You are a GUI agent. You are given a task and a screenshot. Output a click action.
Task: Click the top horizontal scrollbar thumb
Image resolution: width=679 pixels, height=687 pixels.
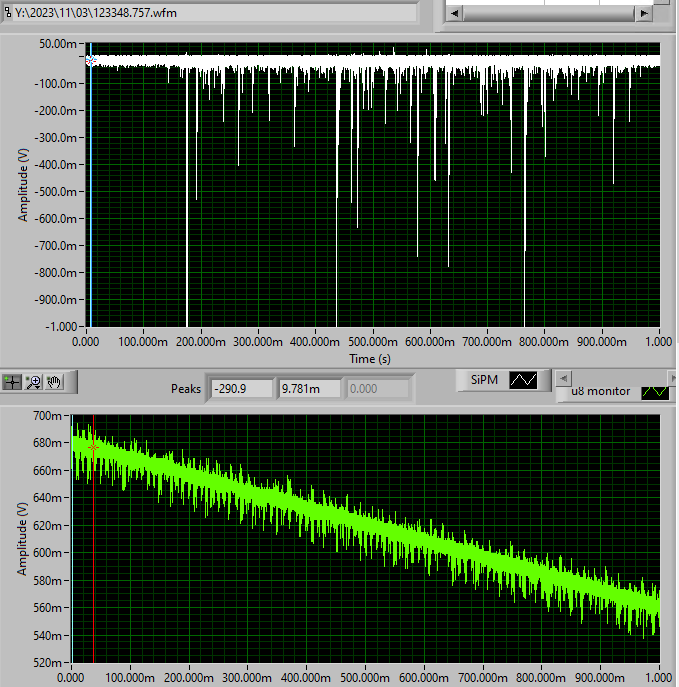click(549, 13)
